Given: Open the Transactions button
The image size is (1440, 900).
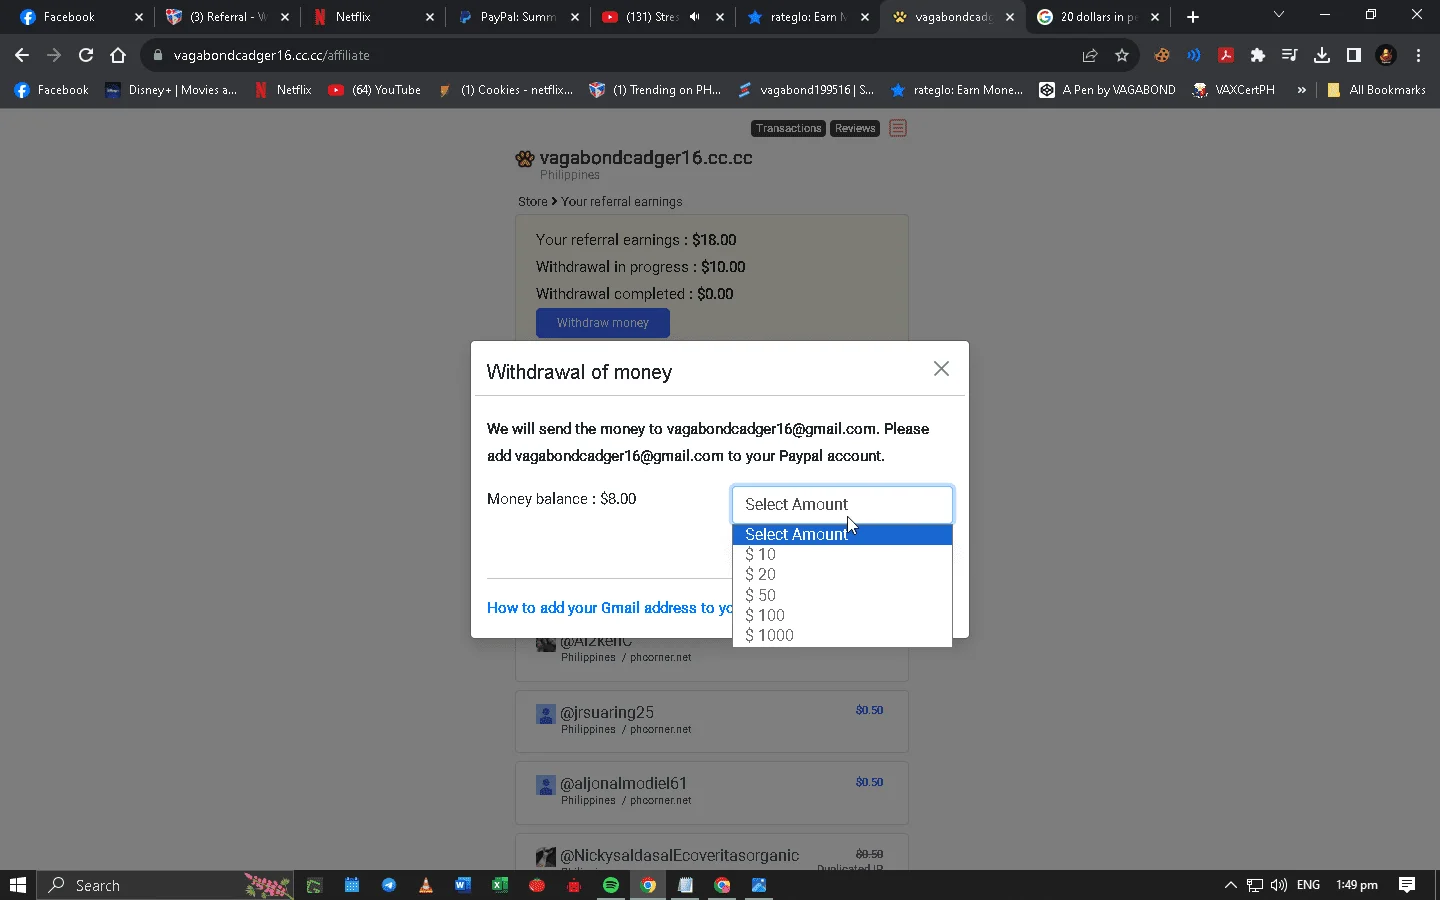Looking at the screenshot, I should (x=788, y=128).
